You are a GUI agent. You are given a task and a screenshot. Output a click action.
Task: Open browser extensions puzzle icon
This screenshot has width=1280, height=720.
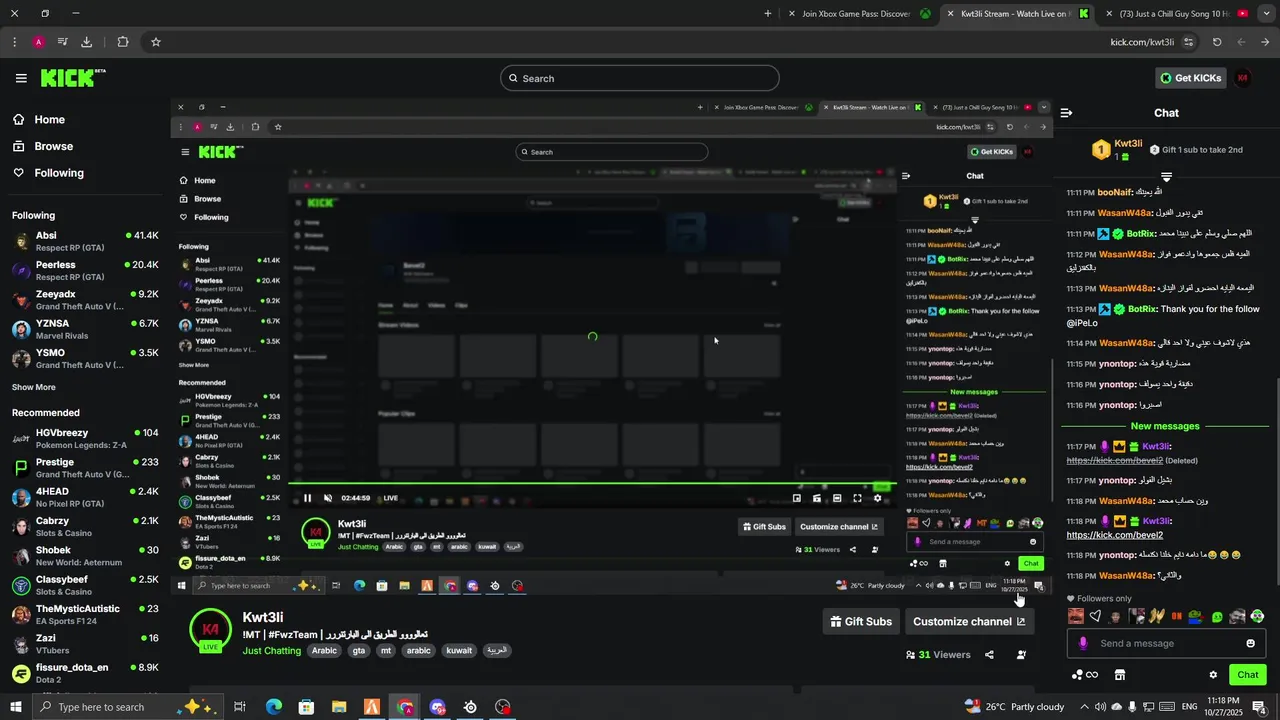123,42
